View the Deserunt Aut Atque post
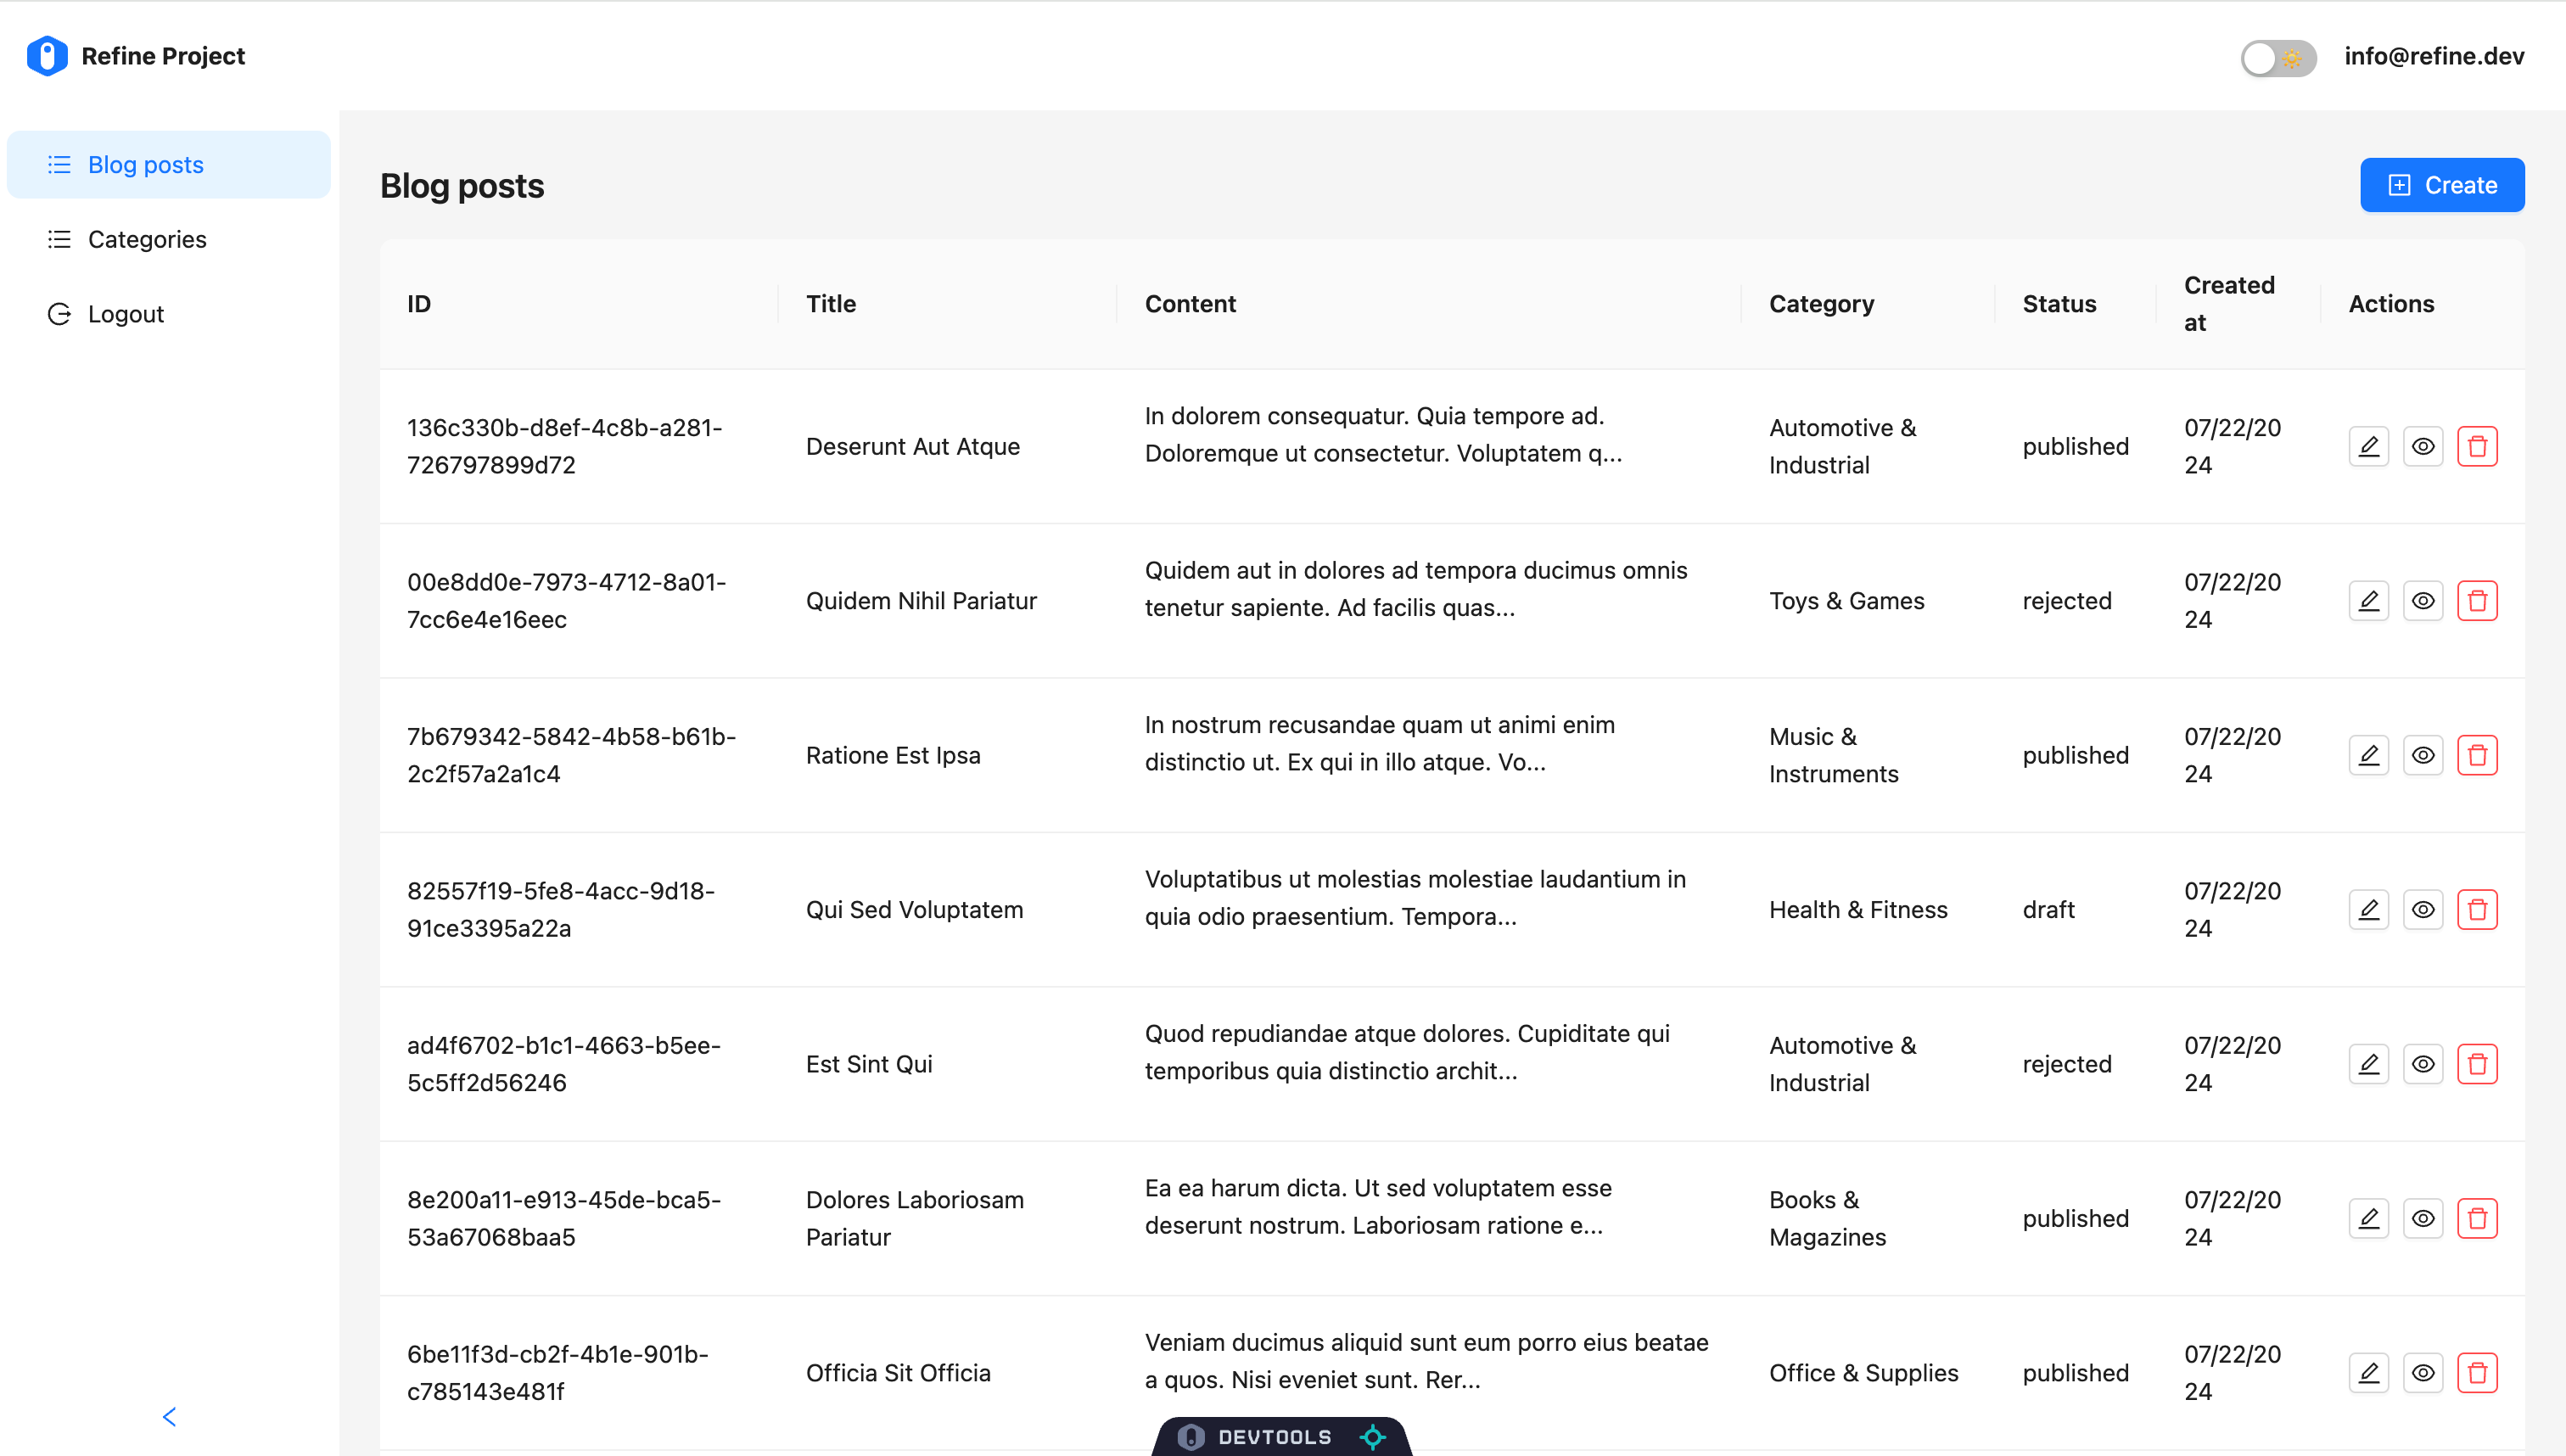 click(2422, 446)
